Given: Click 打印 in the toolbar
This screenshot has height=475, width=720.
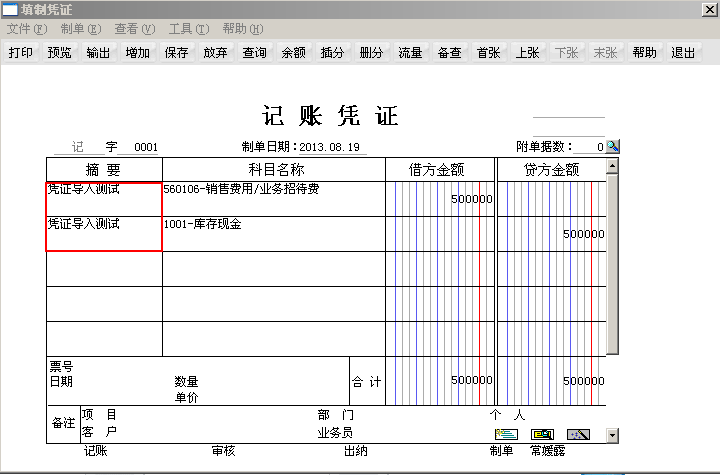Looking at the screenshot, I should pyautogui.click(x=20, y=52).
